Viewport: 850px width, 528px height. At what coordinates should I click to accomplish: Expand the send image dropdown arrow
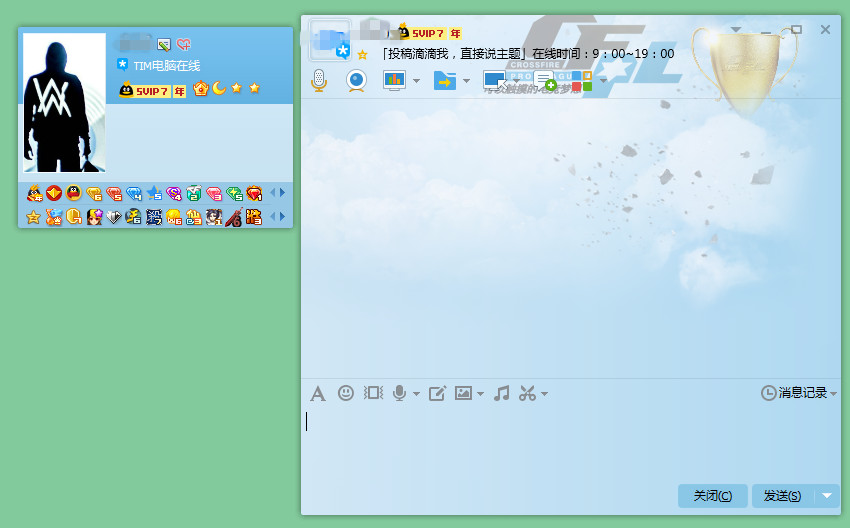[481, 395]
